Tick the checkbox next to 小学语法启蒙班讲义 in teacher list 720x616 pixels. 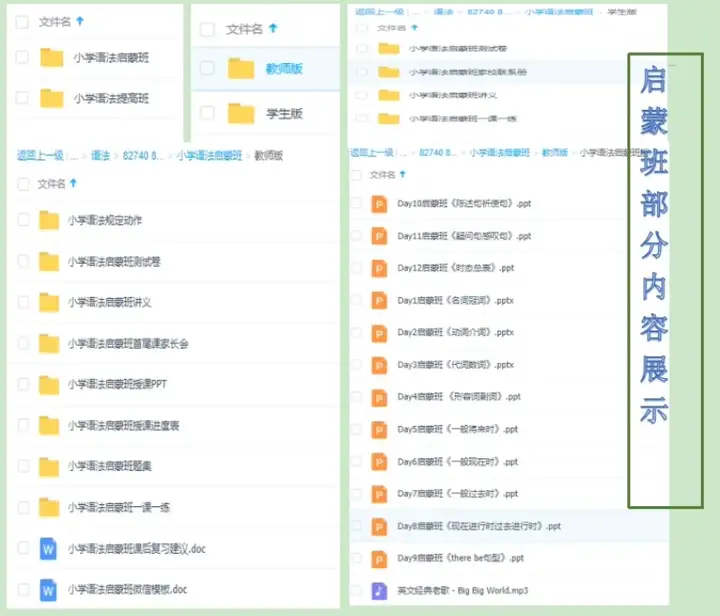[x=22, y=302]
